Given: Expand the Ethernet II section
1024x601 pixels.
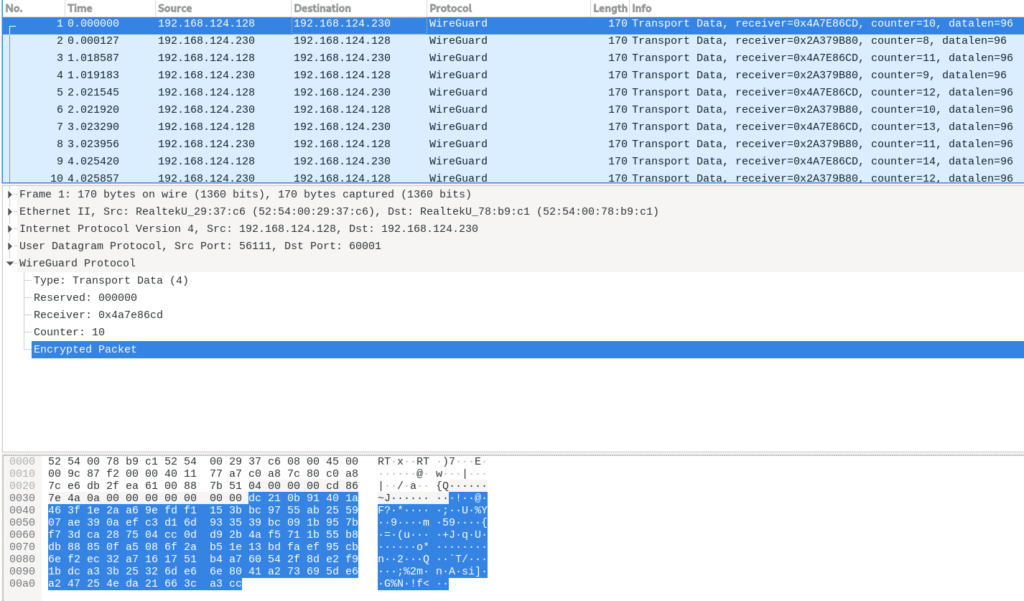Looking at the screenshot, I should [x=10, y=211].
